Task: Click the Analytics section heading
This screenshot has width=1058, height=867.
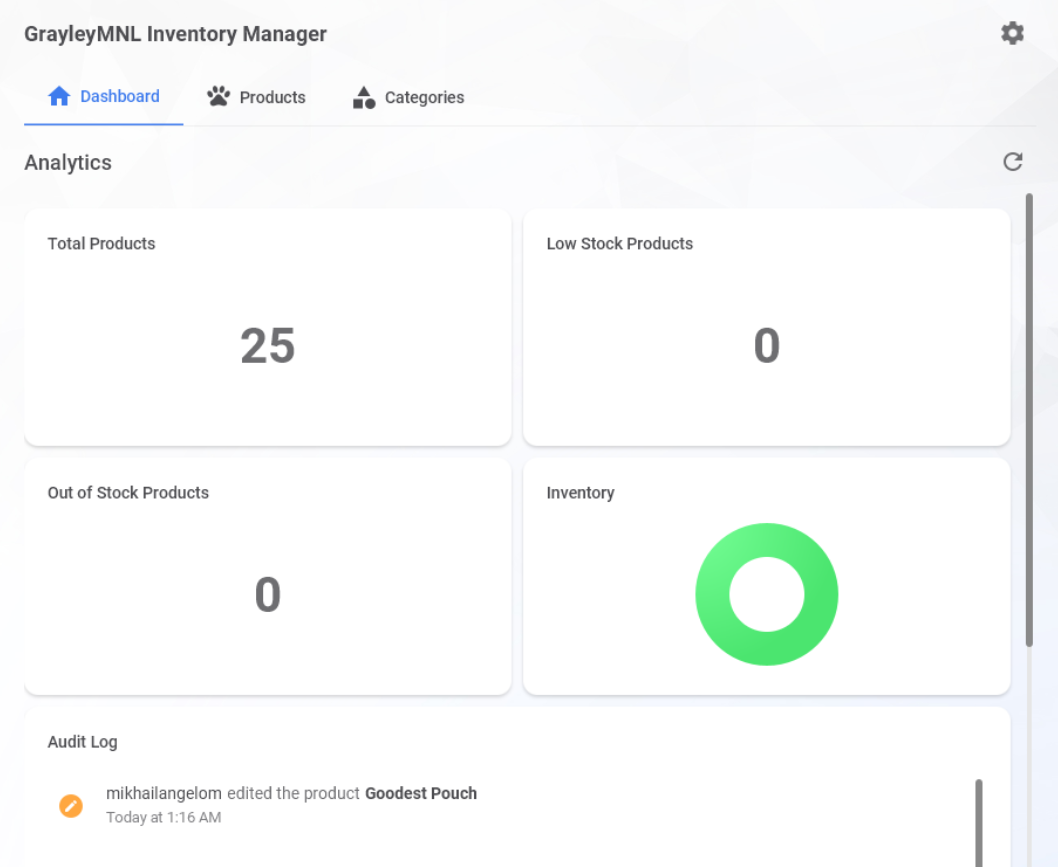Action: (x=68, y=163)
